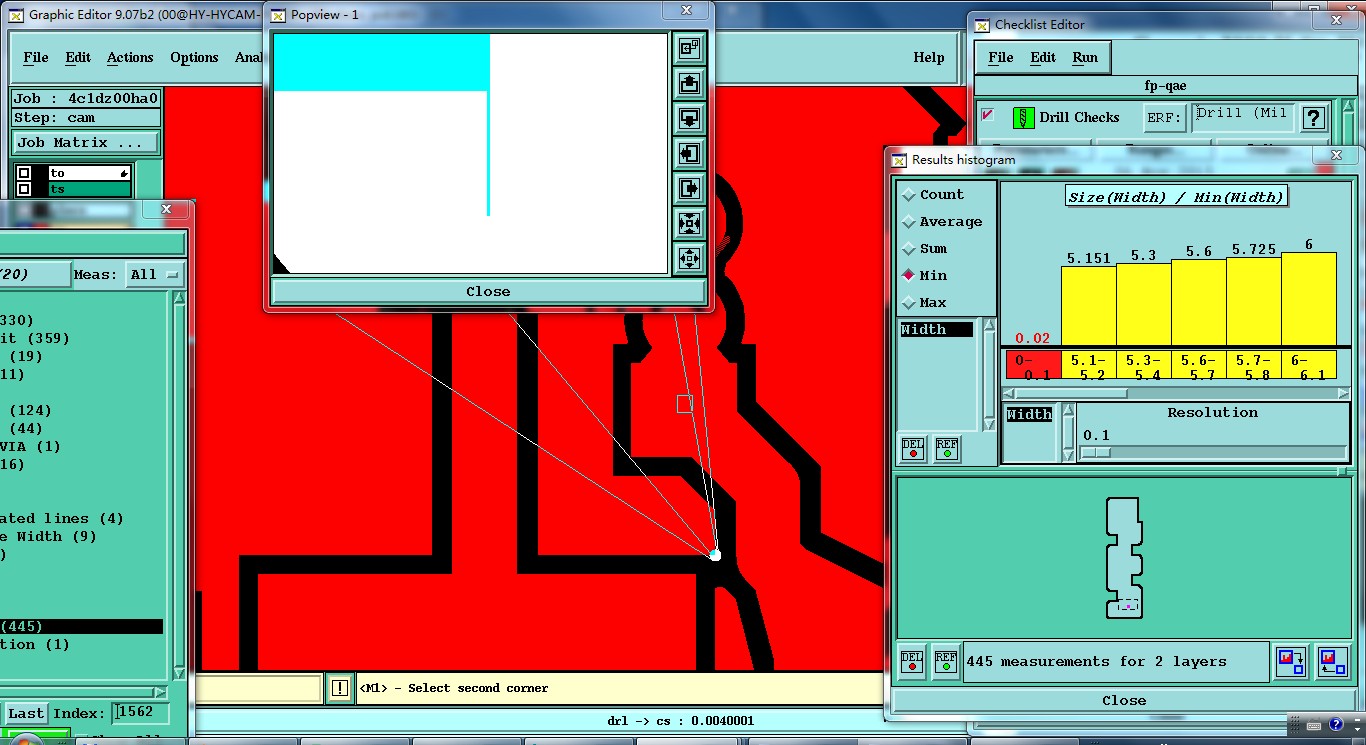Click fp-qae checklist name label
Viewport: 1366px width, 745px height.
[x=1165, y=86]
